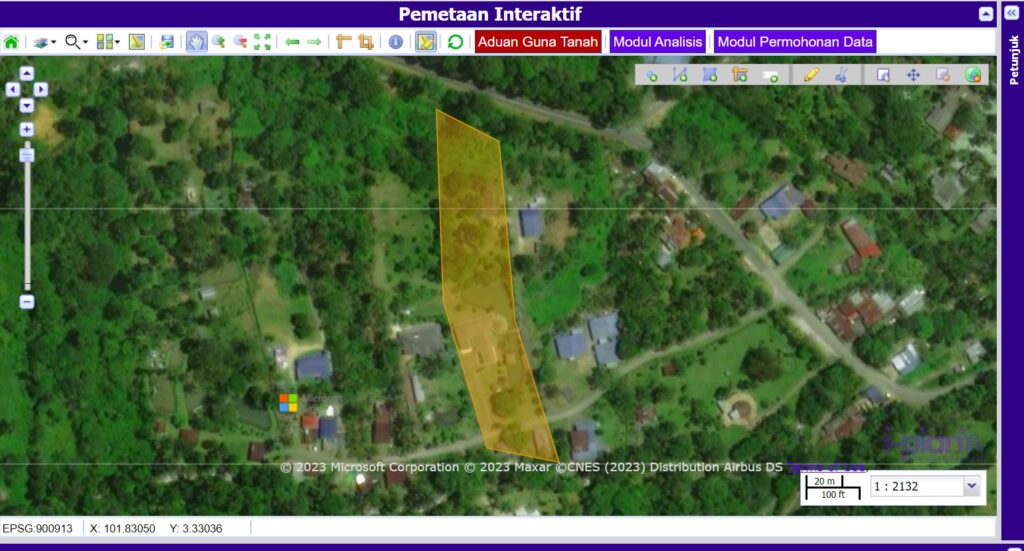The image size is (1024, 551).
Task: Select the pencil edit drawing tool
Action: click(x=811, y=75)
